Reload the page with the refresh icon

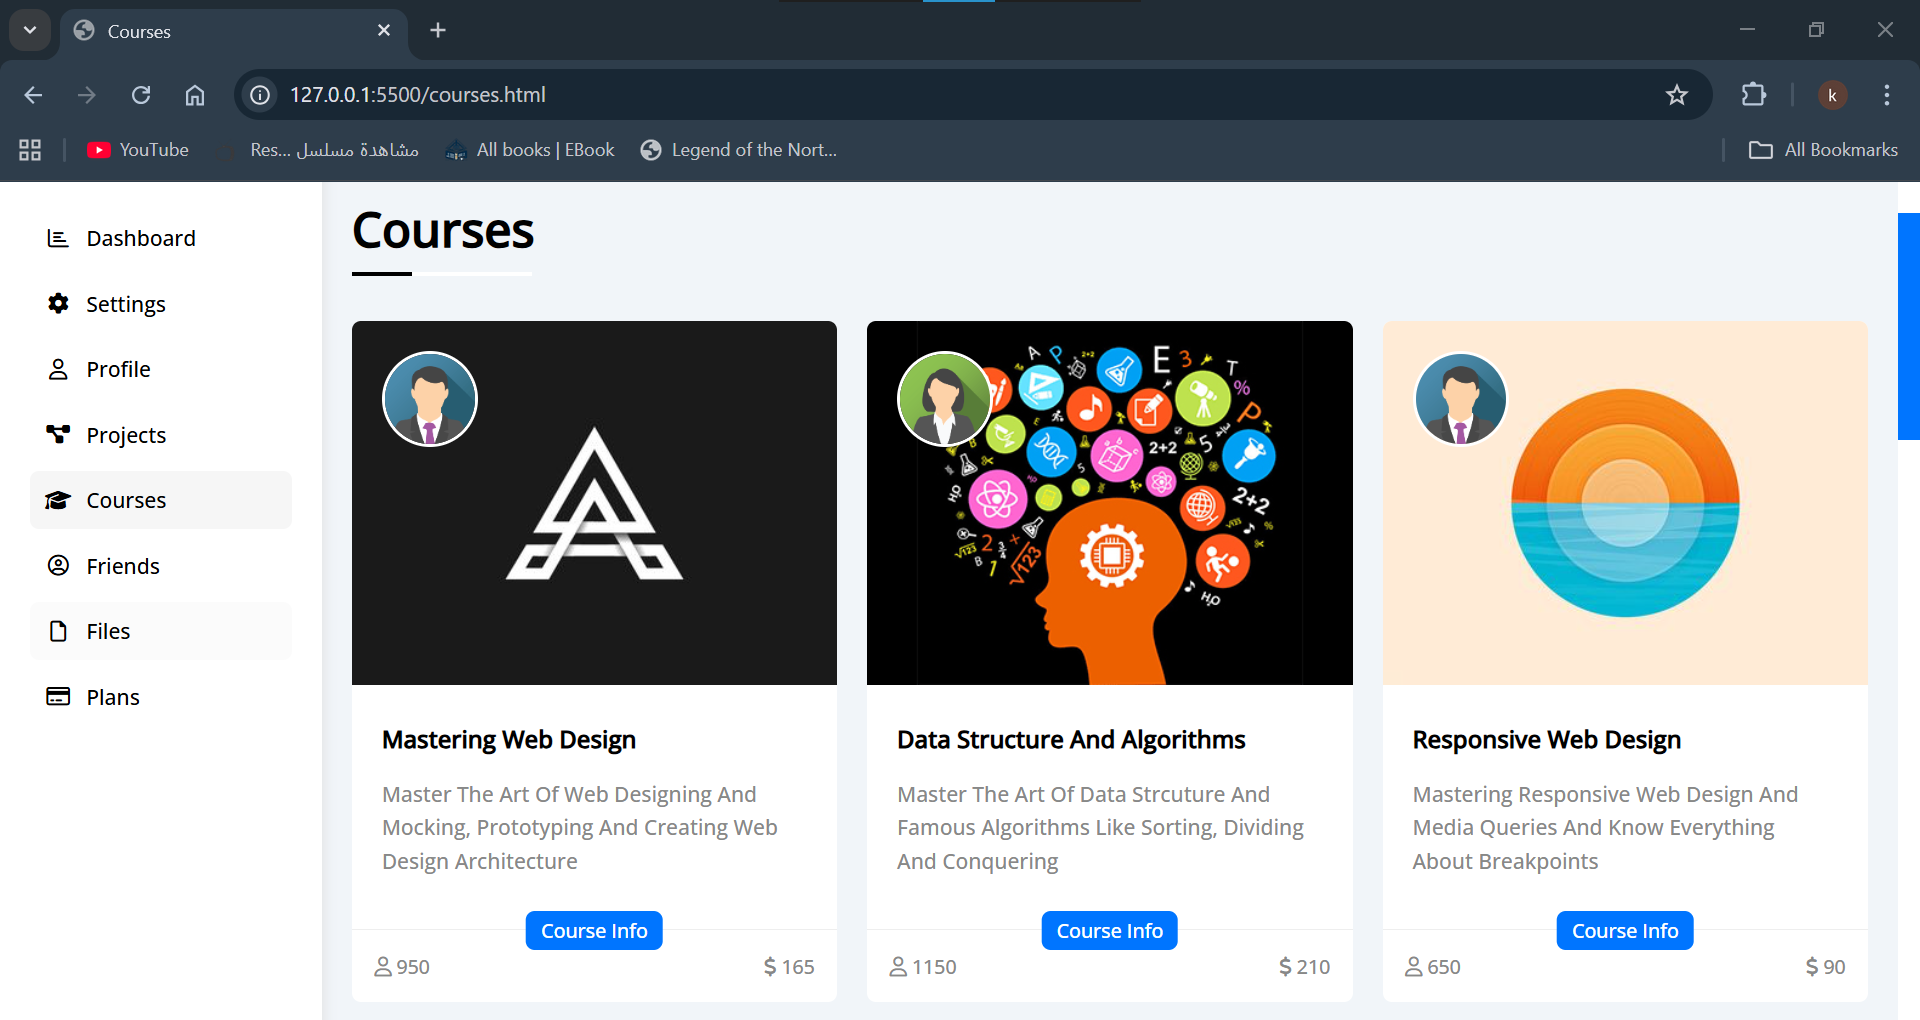(141, 95)
